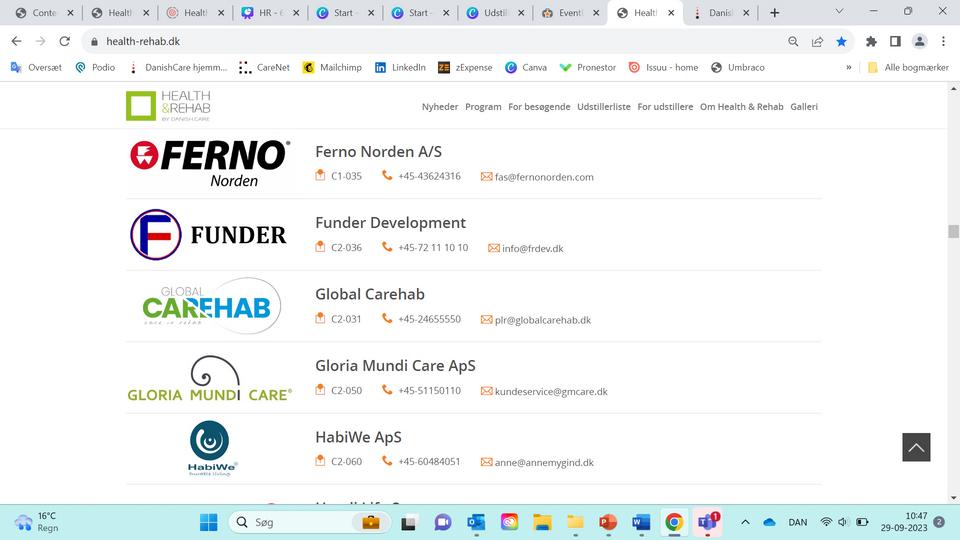Open the Issuu - home bookmark
The image size is (960, 540).
pyautogui.click(x=663, y=67)
